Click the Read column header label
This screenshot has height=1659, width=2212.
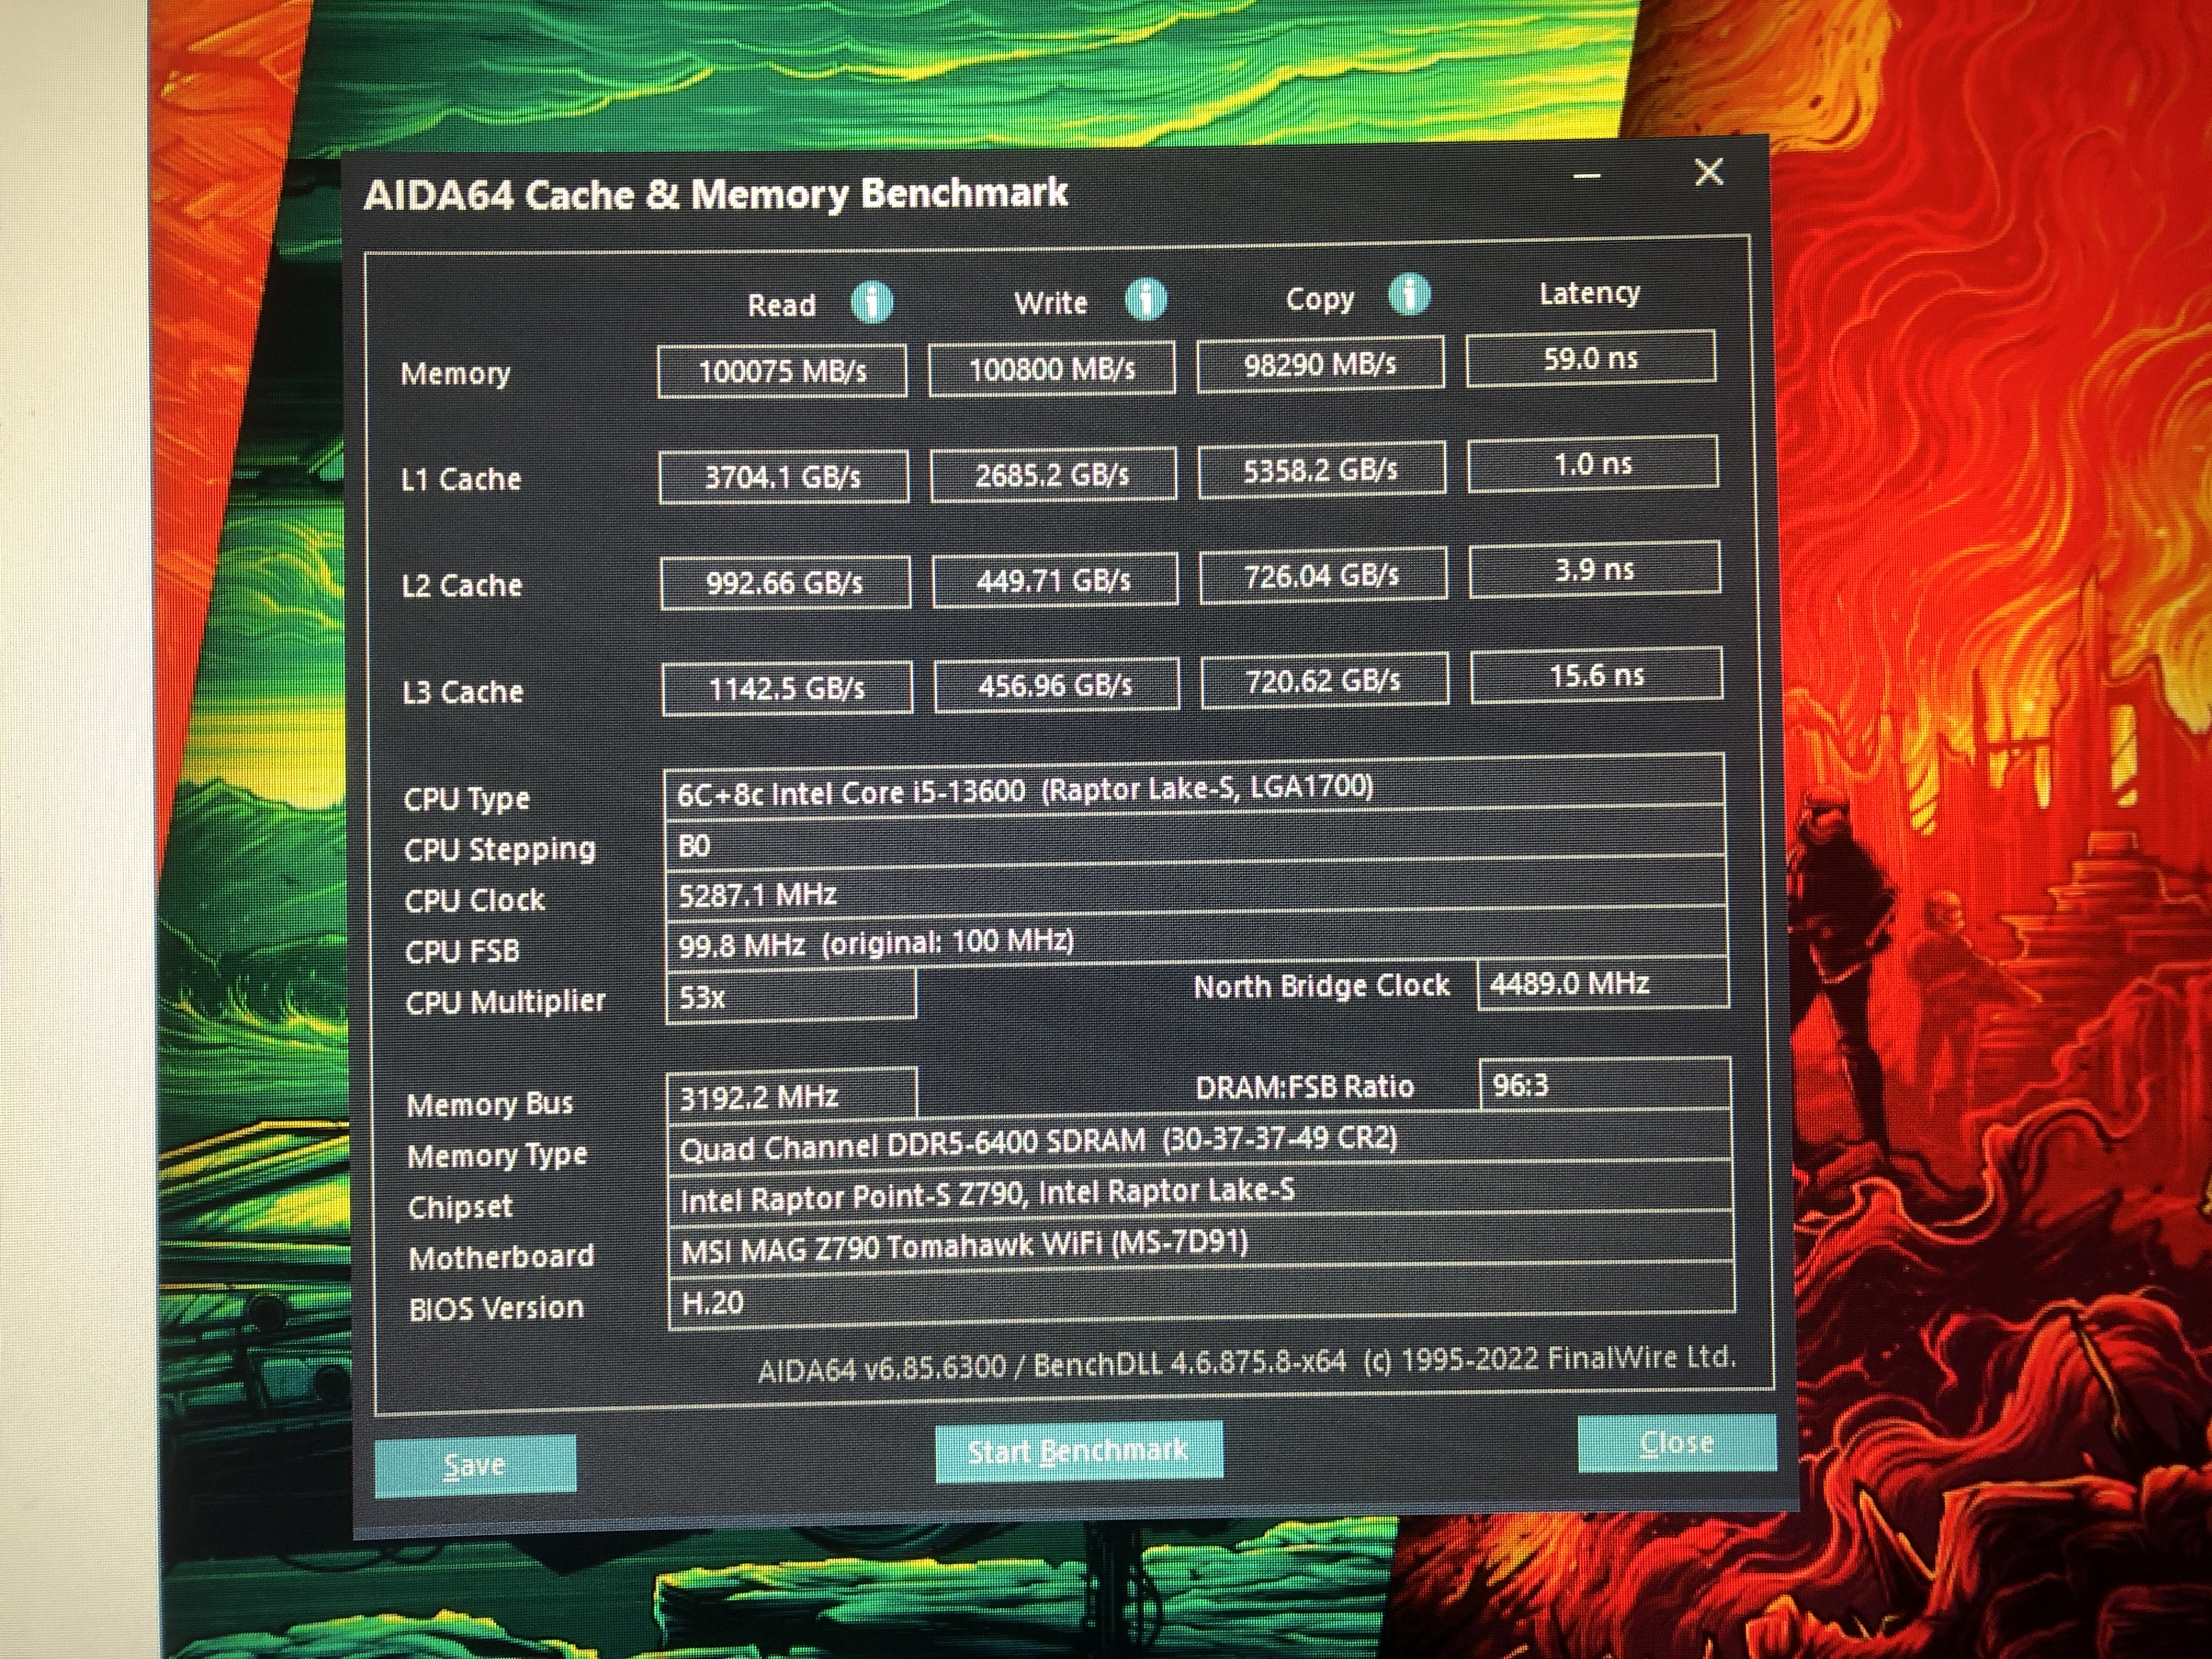click(782, 304)
